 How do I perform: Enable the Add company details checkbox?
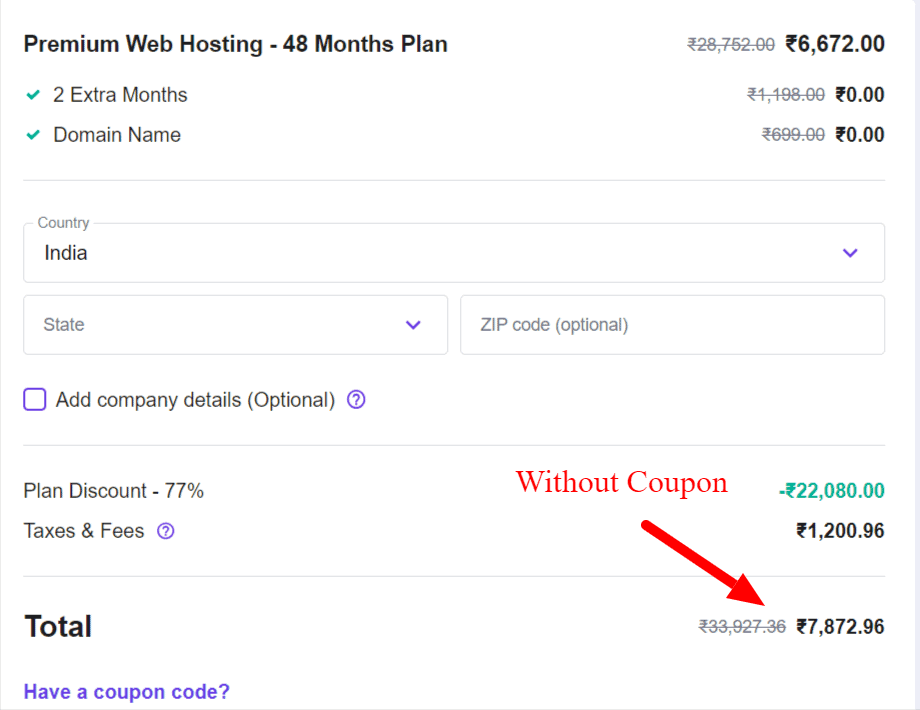[35, 400]
